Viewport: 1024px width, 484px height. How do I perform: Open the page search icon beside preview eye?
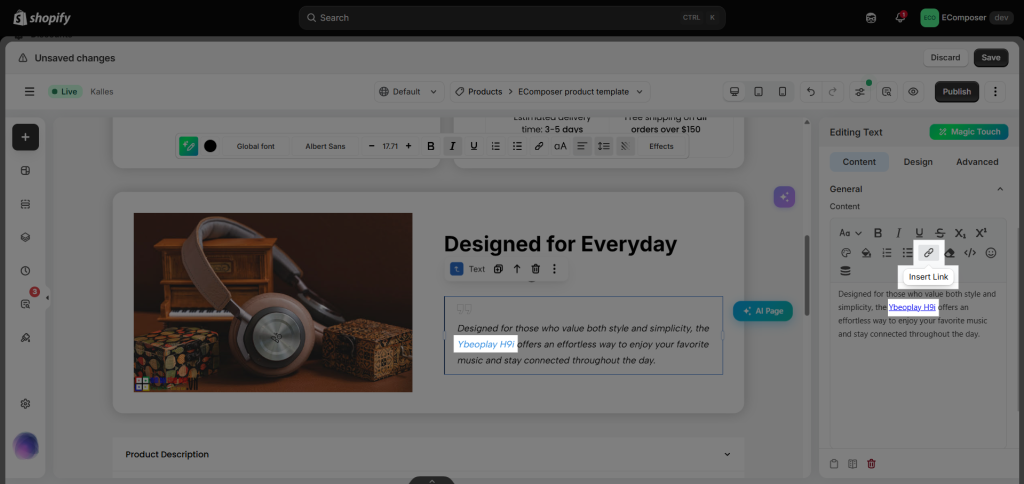pyautogui.click(x=887, y=92)
